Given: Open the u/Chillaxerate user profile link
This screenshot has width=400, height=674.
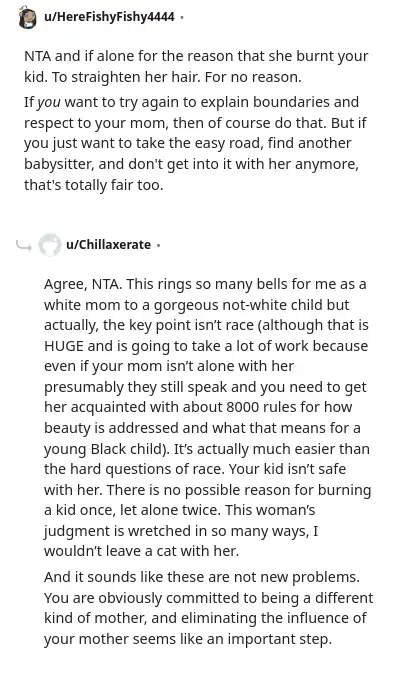Looking at the screenshot, I should coord(108,245).
